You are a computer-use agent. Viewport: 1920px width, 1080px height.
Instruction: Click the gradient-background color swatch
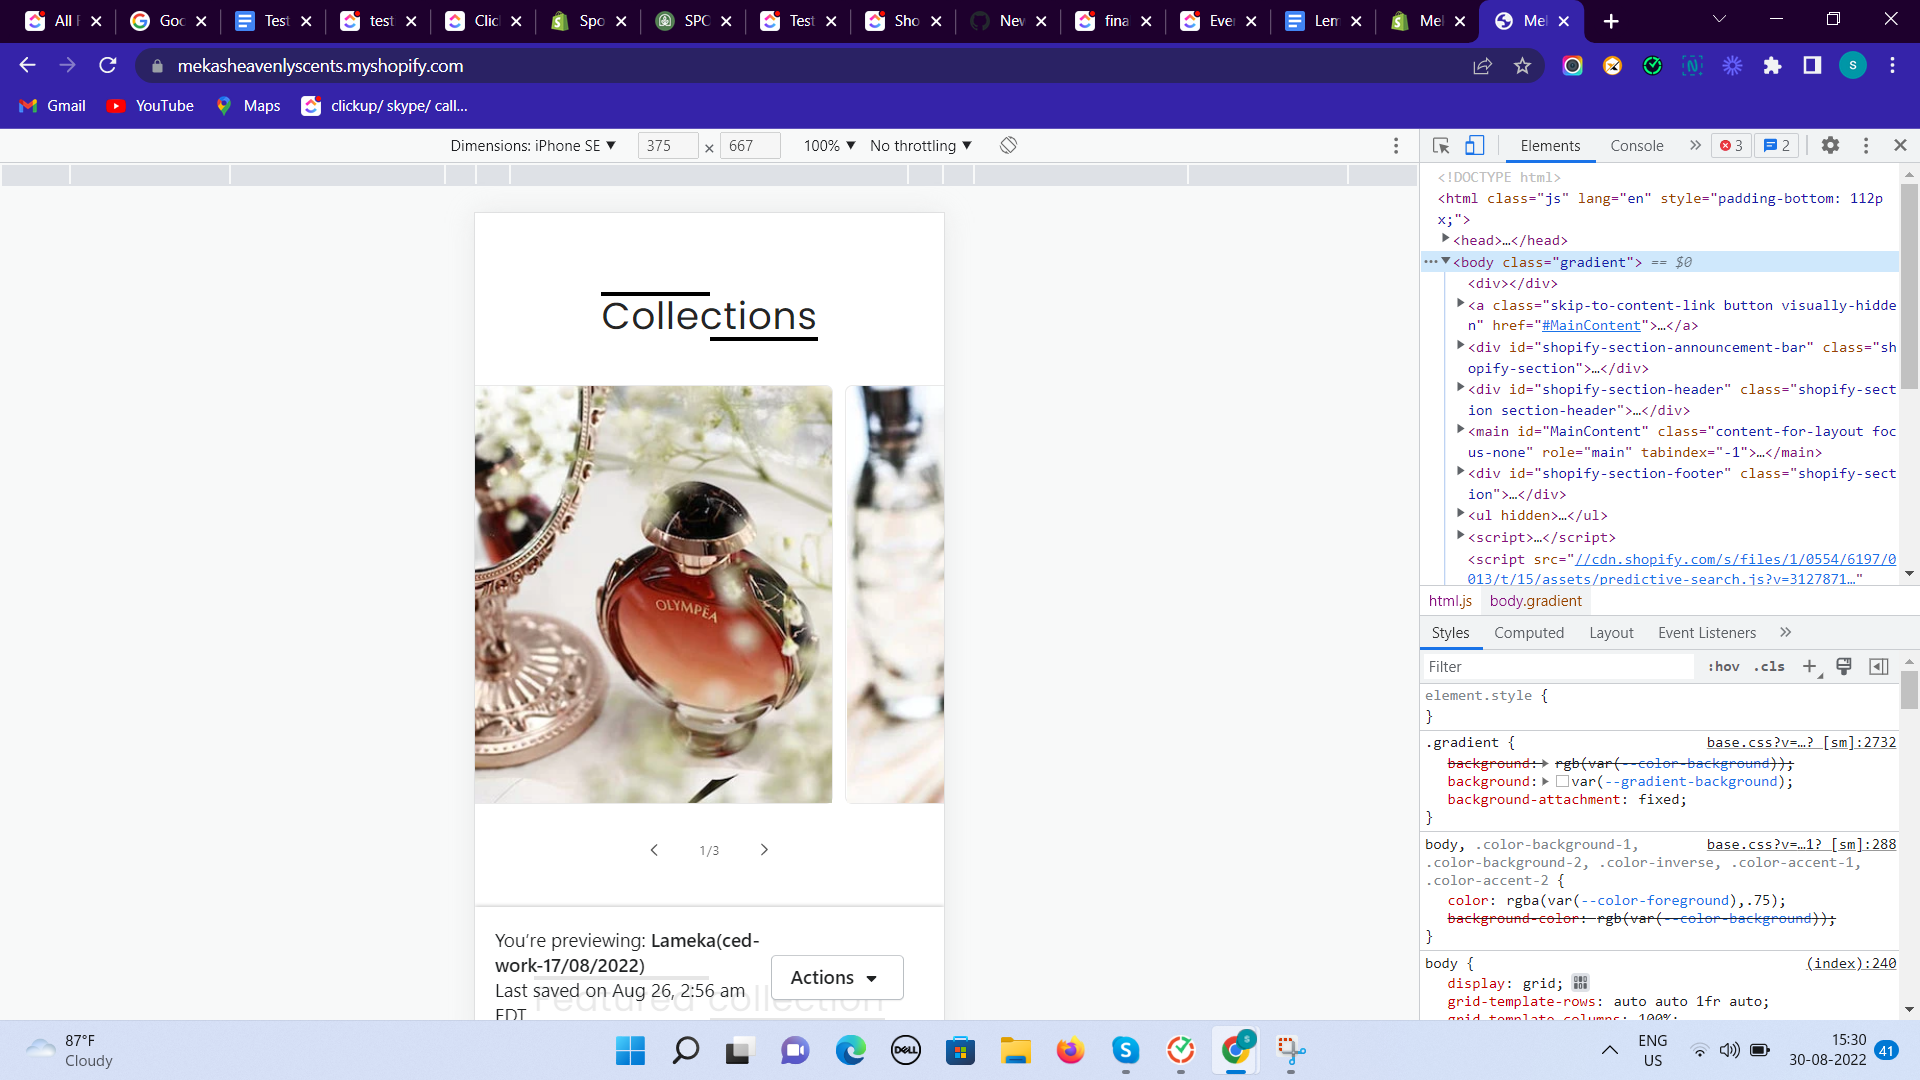coord(1562,782)
